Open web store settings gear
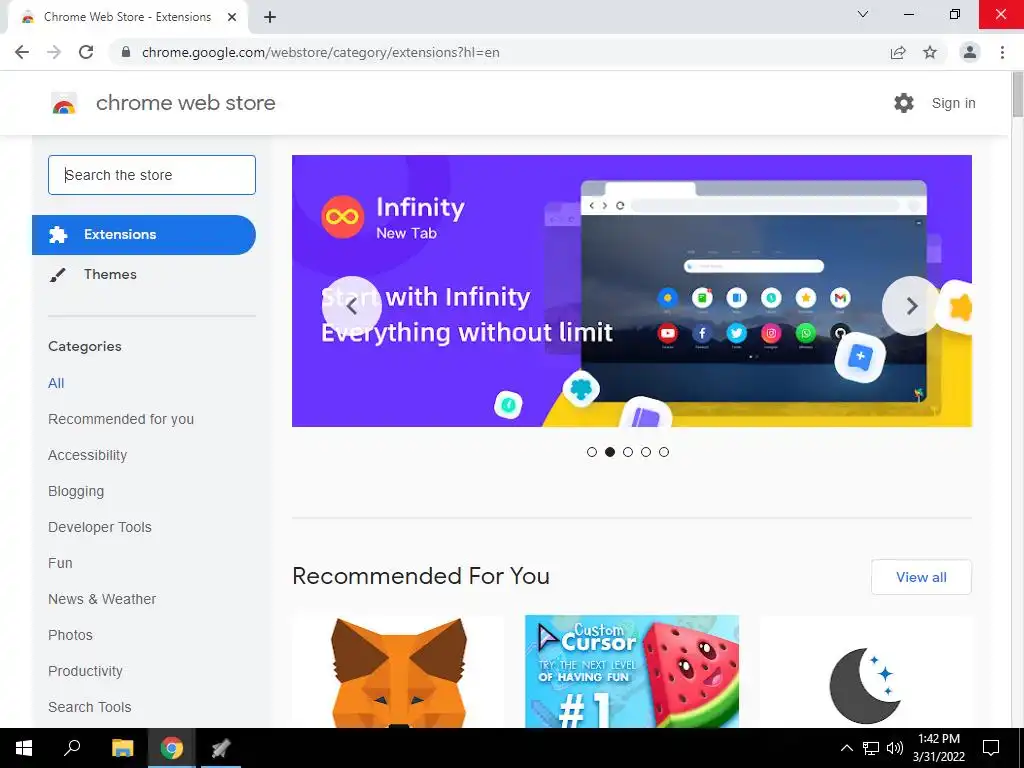This screenshot has width=1024, height=768. pos(904,103)
